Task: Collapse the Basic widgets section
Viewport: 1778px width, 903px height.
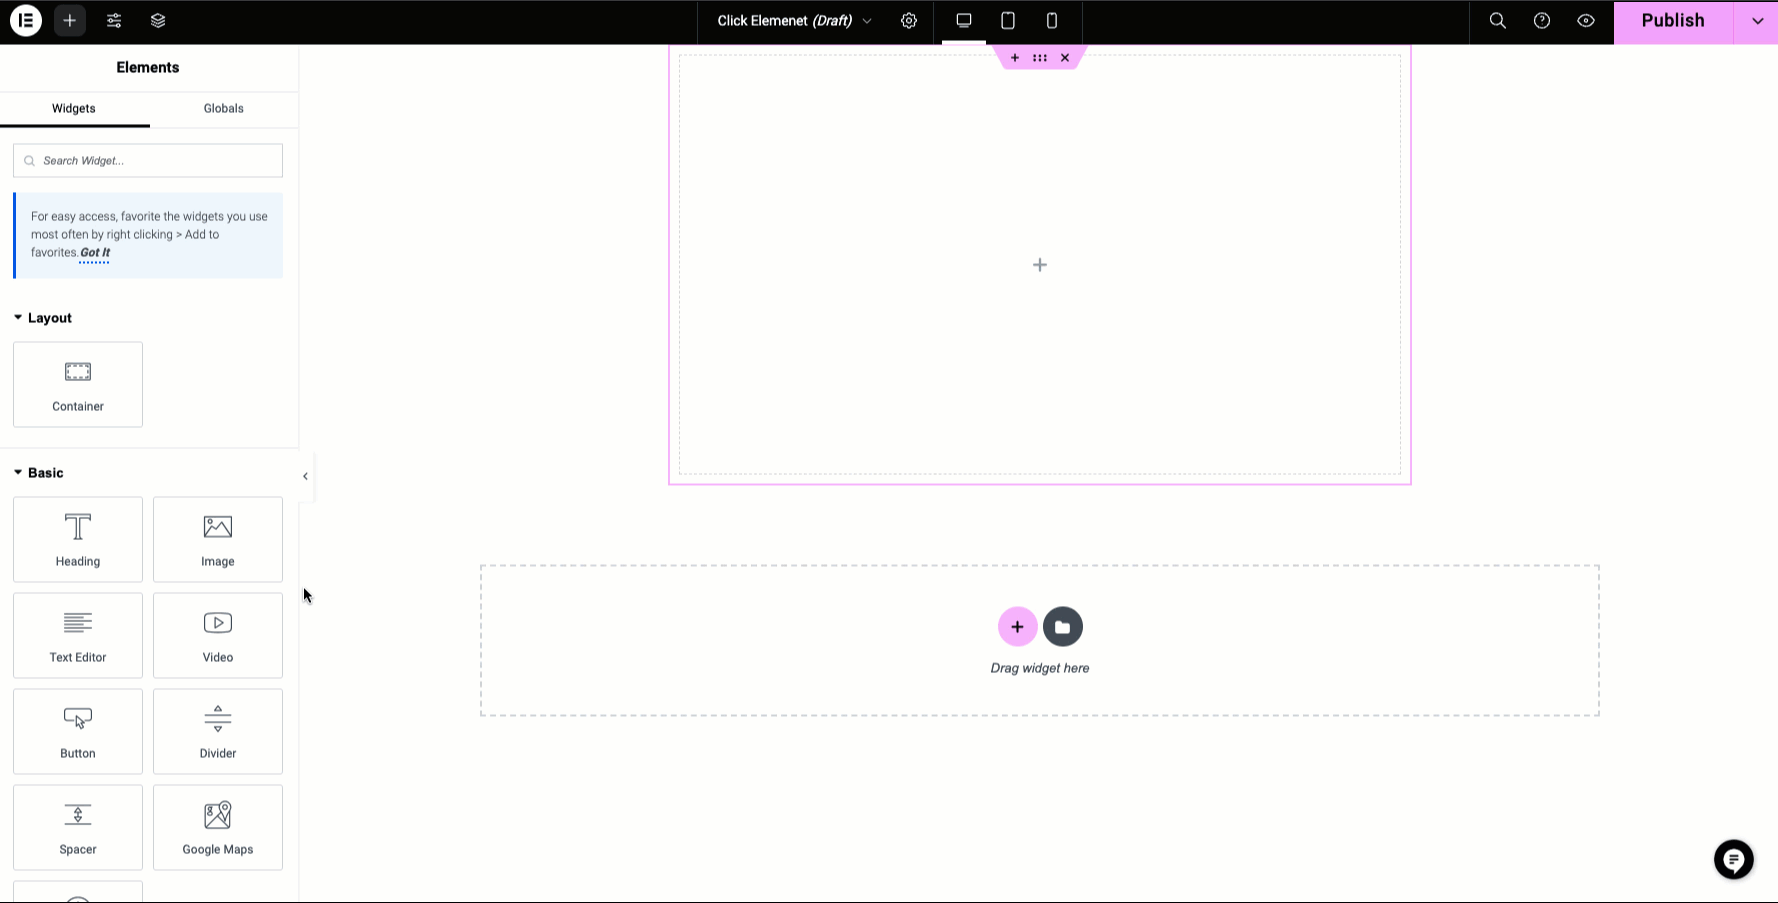Action: pyautogui.click(x=16, y=472)
